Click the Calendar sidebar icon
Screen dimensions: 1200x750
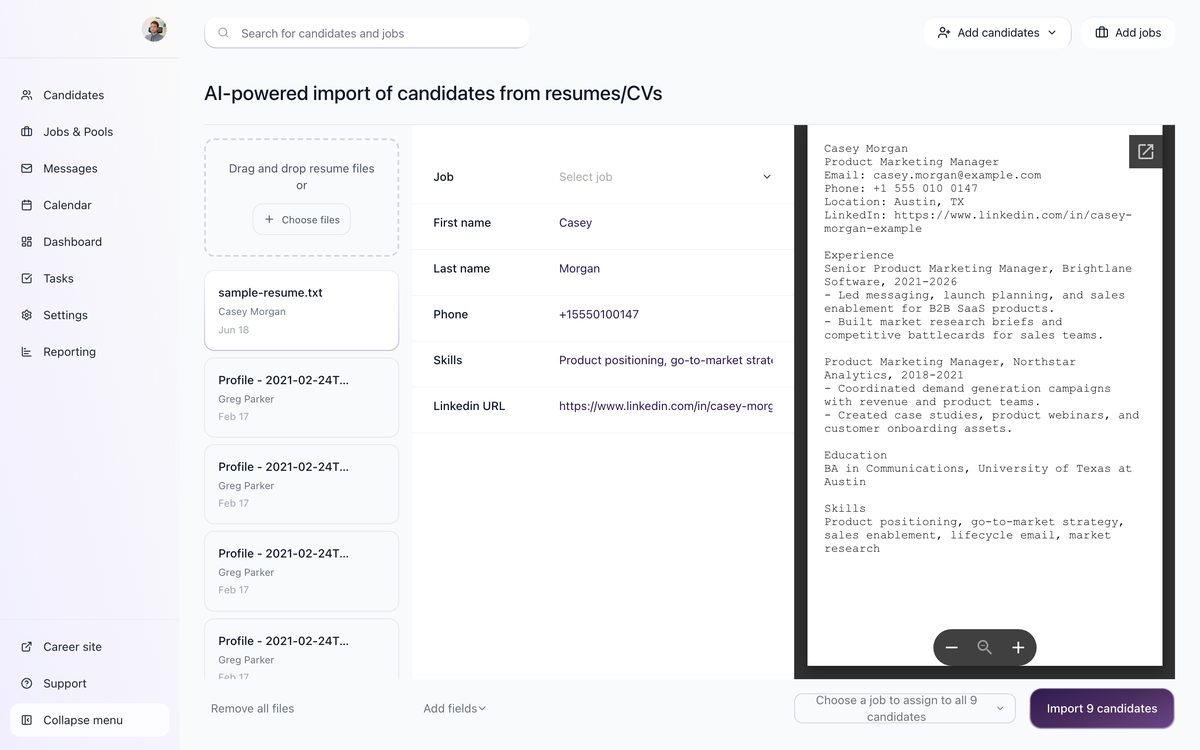pos(27,205)
